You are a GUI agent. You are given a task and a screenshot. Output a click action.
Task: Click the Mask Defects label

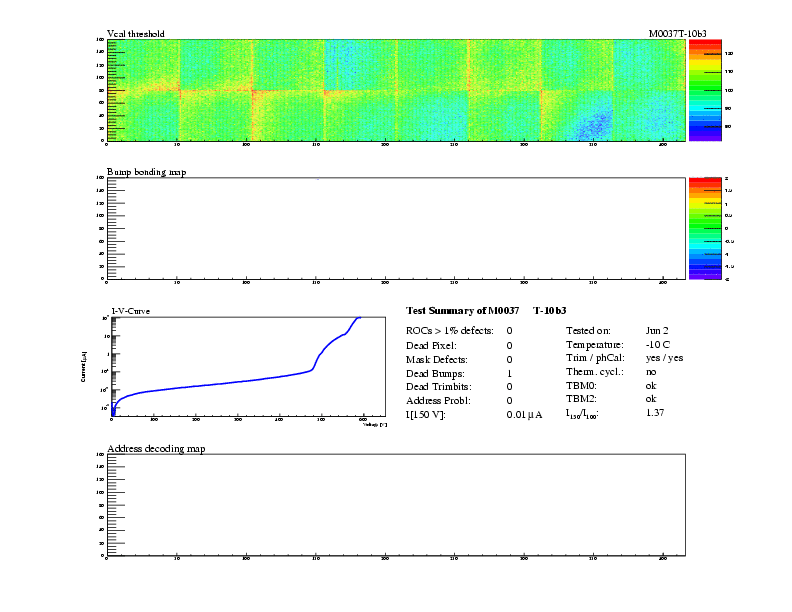pos(435,358)
